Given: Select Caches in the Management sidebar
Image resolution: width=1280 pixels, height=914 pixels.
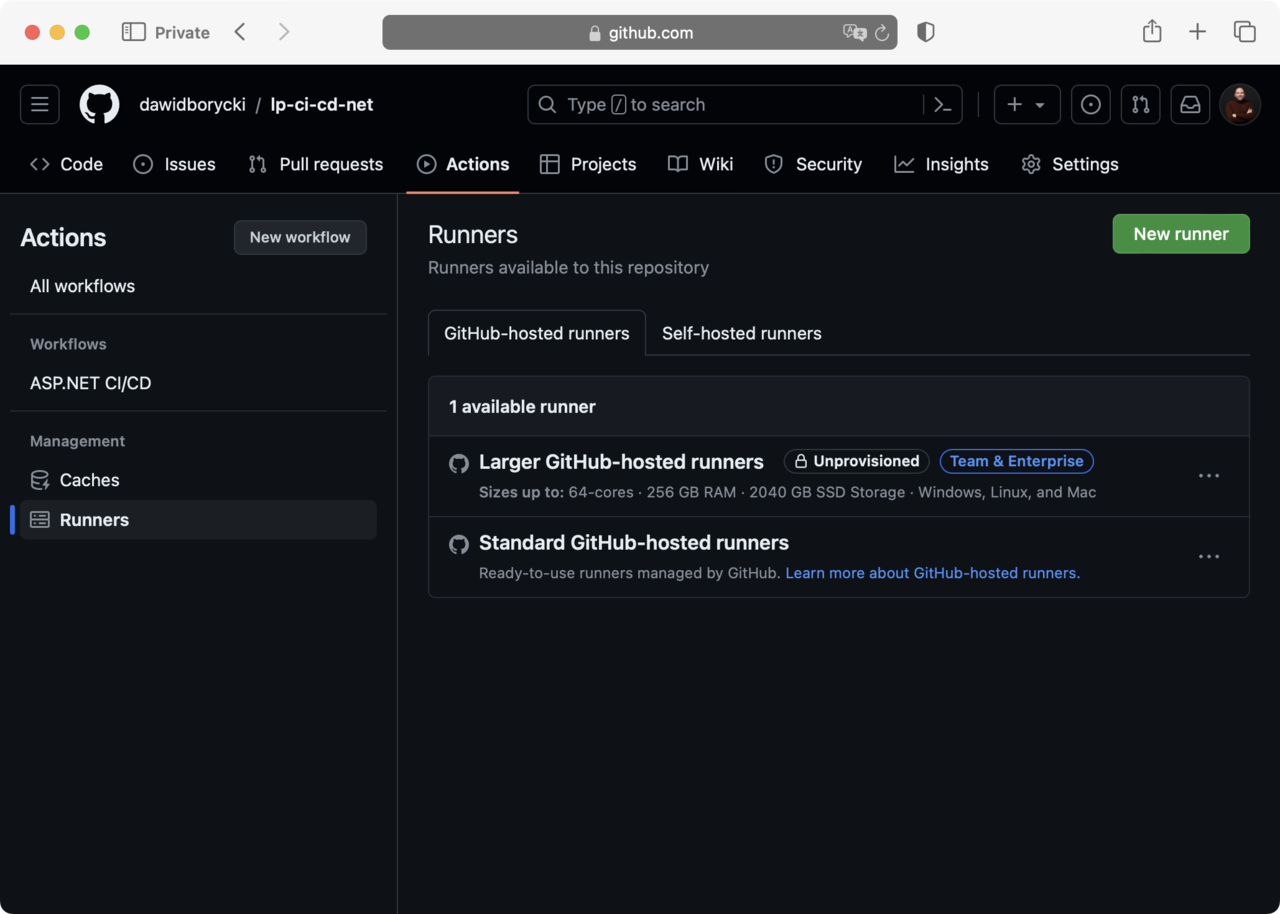Looking at the screenshot, I should [x=89, y=480].
